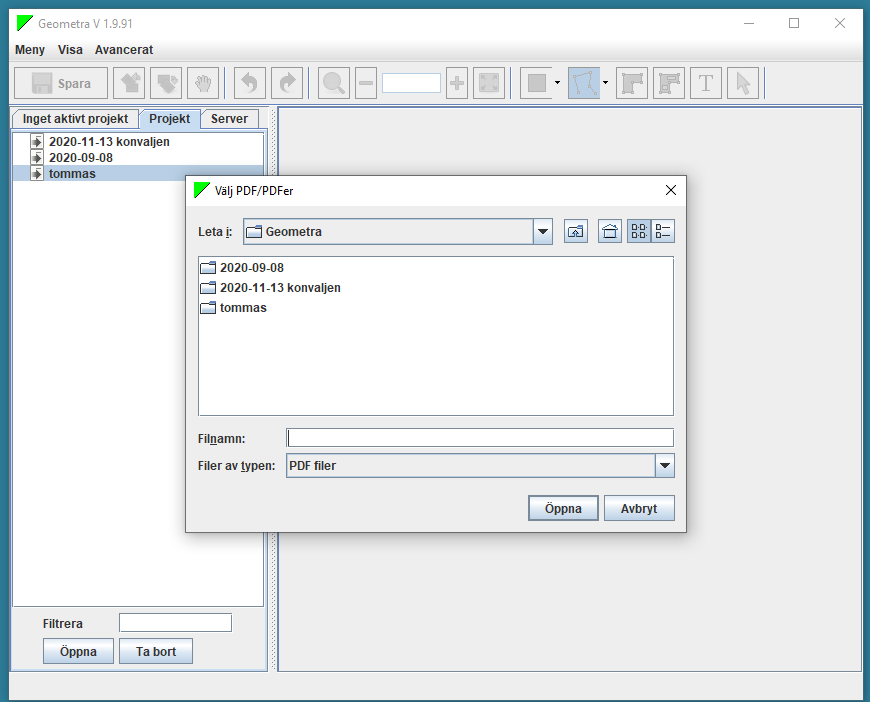Viewport: 870px width, 702px height.
Task: Toggle the details view icon in dialog
Action: 663,231
